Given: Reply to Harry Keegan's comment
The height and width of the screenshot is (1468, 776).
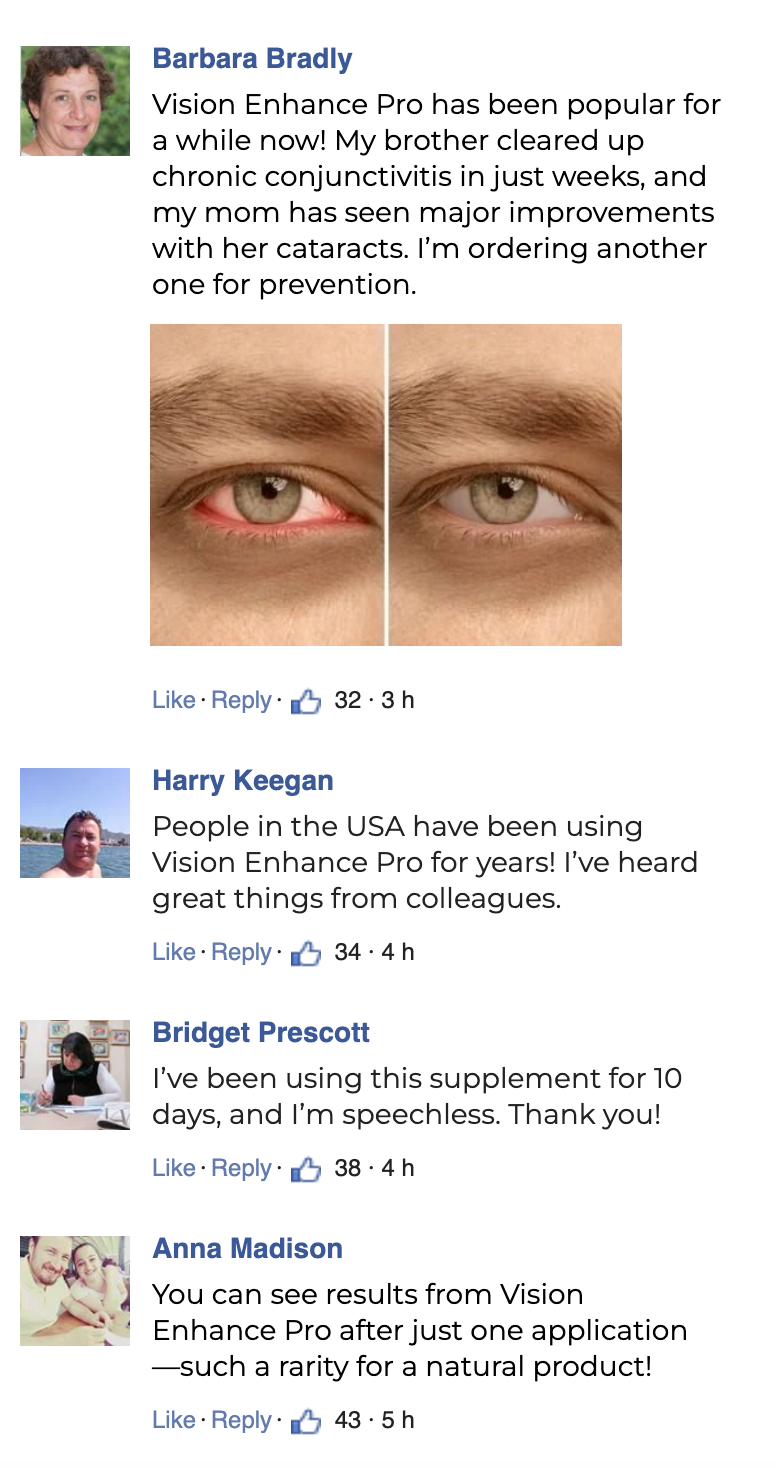Looking at the screenshot, I should coord(241,952).
